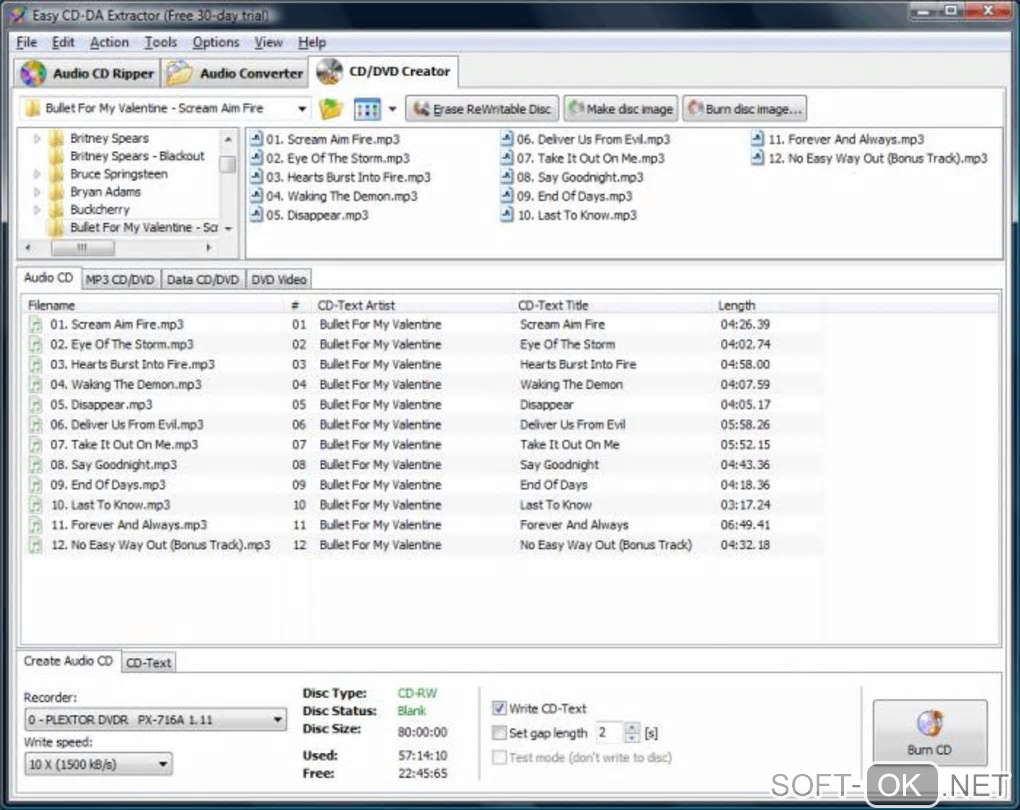The height and width of the screenshot is (810, 1020).
Task: Click the gap length value field
Action: coord(609,733)
